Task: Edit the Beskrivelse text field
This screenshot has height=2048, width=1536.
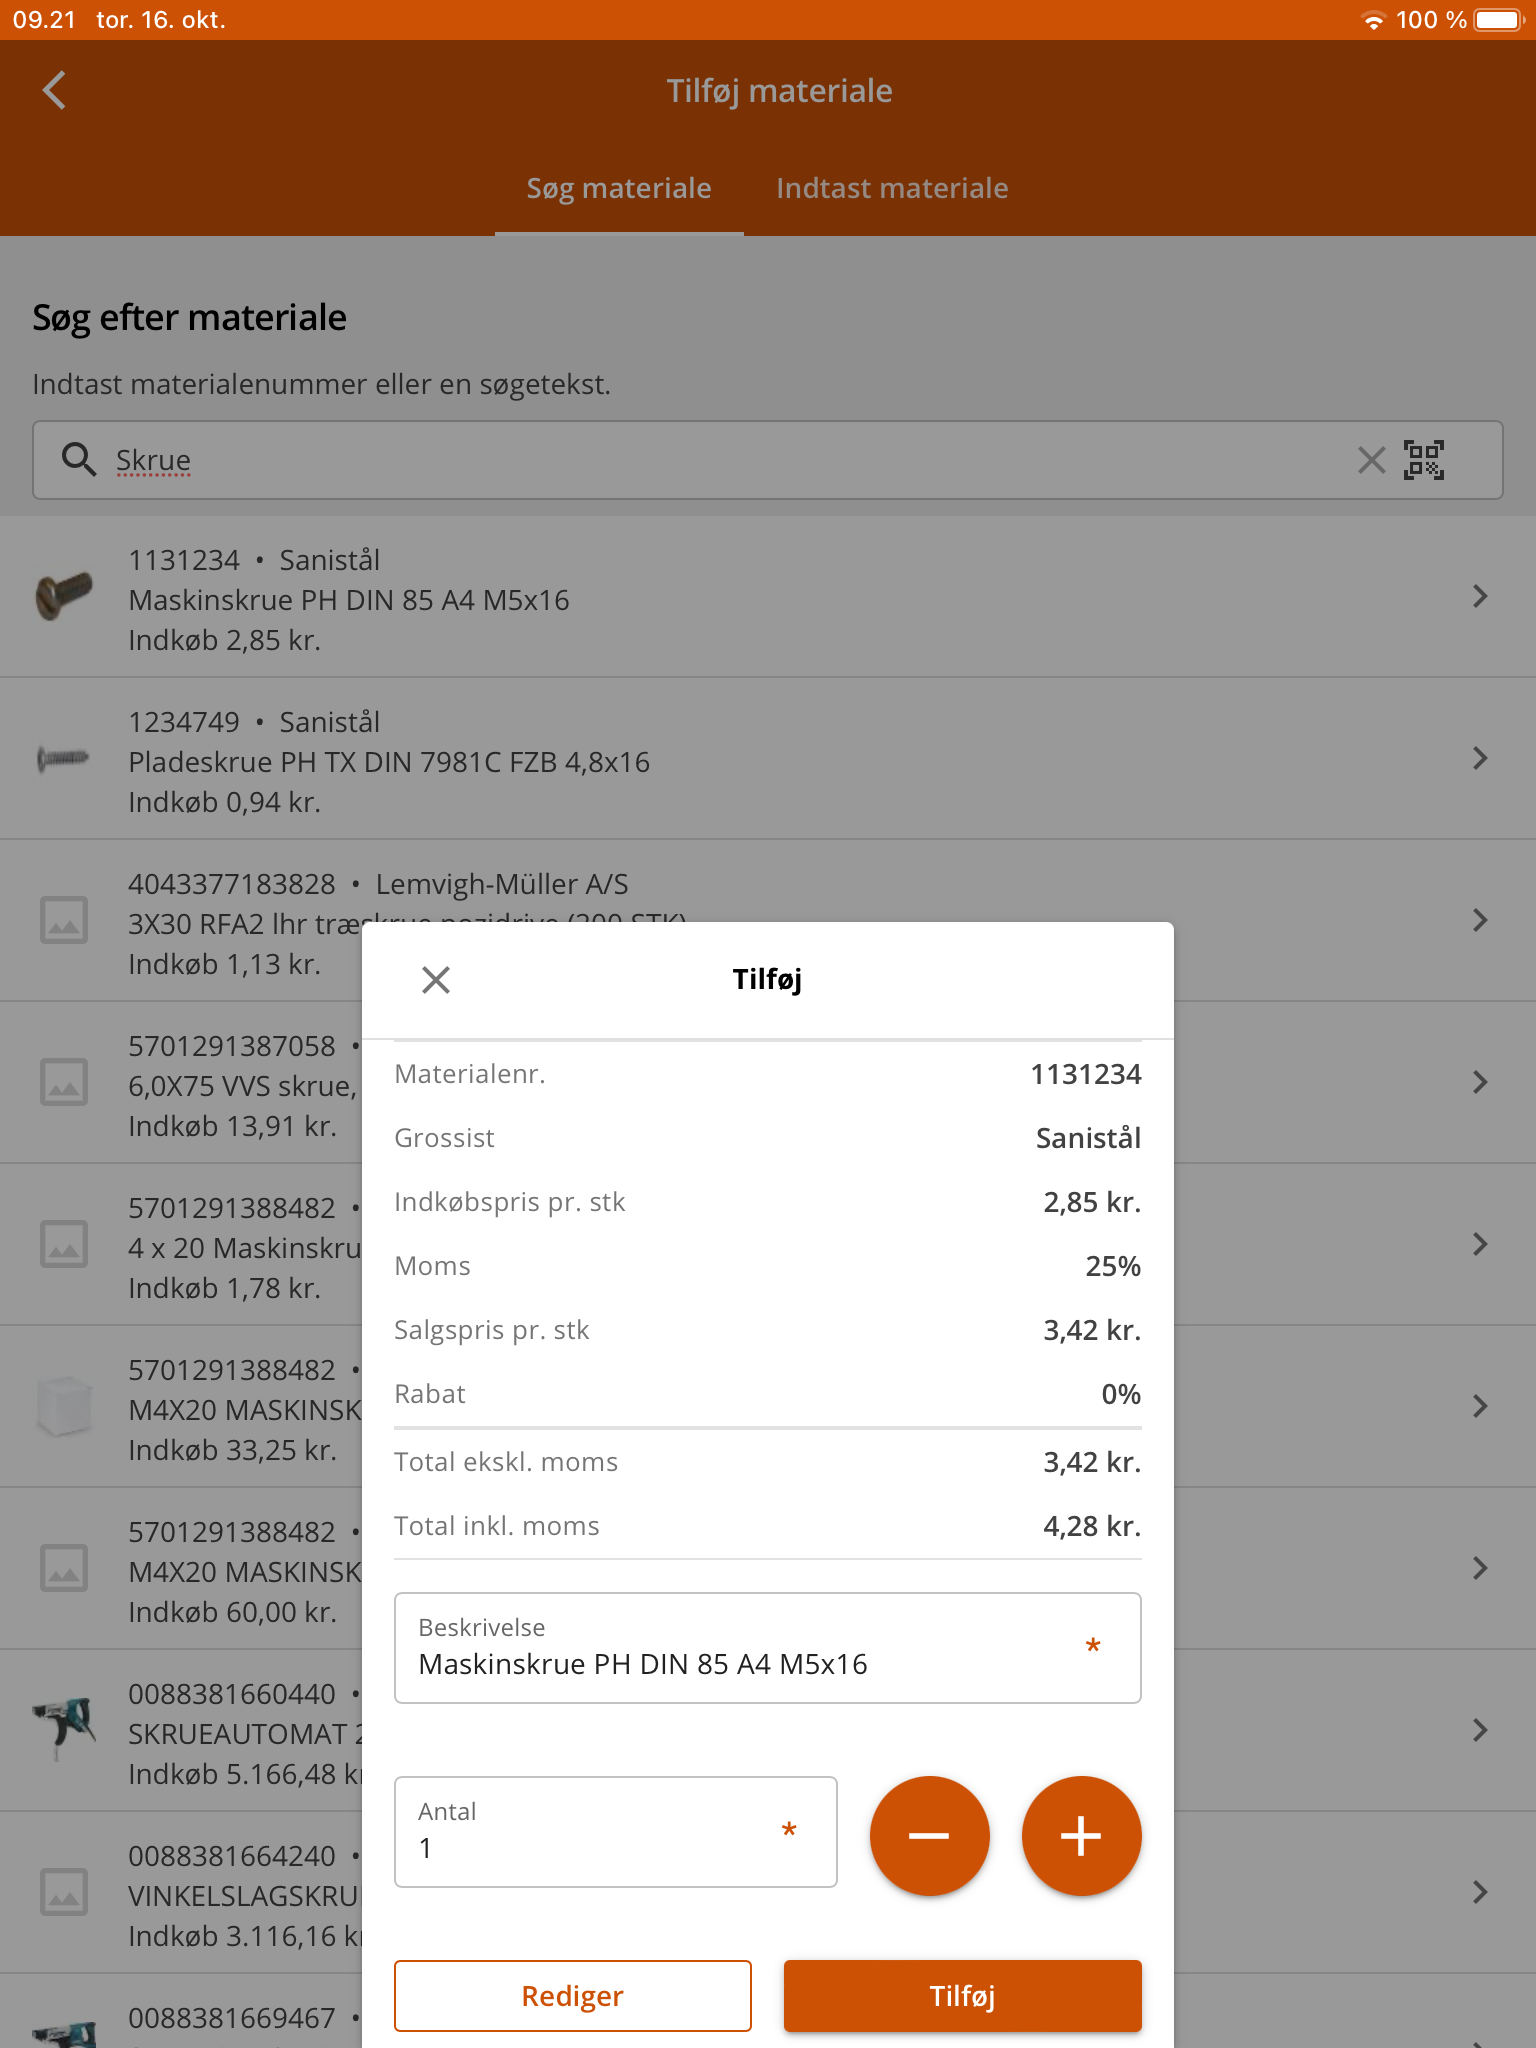Action: coord(740,1663)
